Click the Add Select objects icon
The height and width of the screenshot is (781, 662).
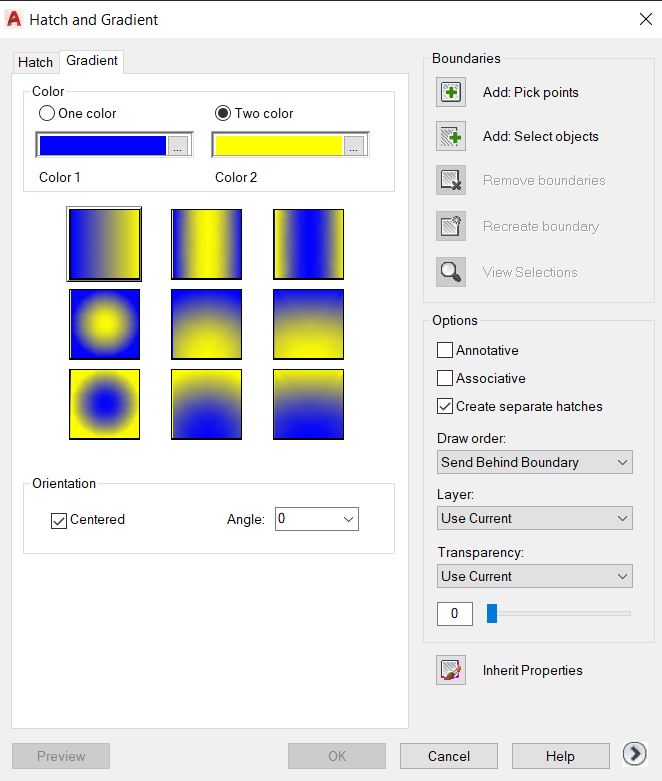click(451, 136)
